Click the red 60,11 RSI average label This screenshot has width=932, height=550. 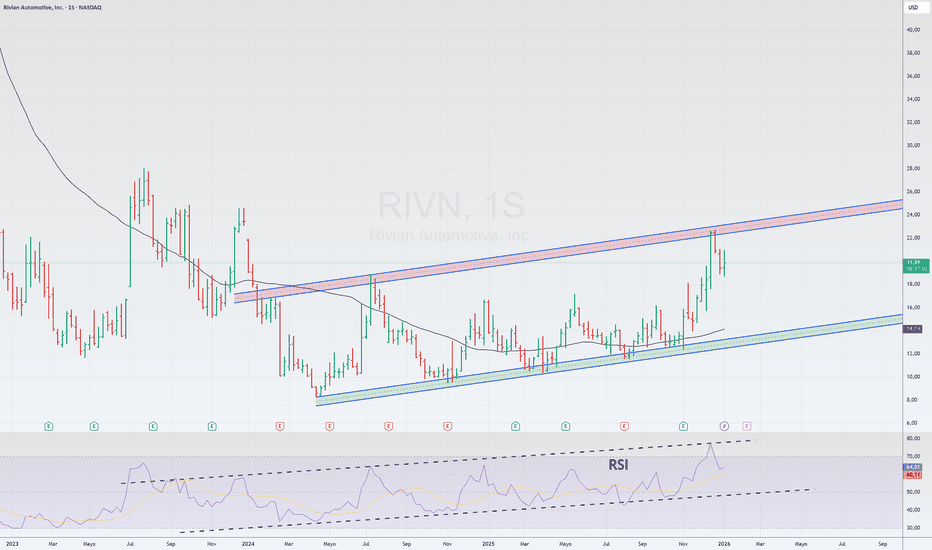(x=913, y=475)
